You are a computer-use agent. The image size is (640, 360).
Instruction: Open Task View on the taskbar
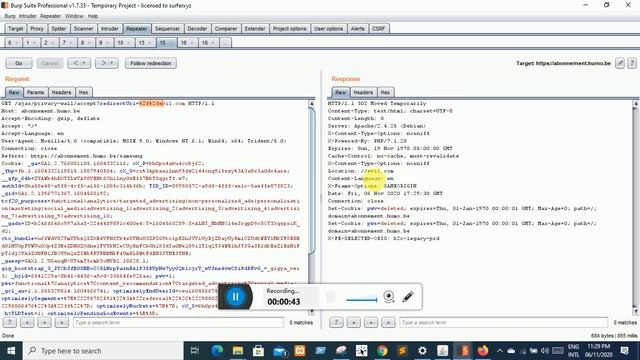195,351
